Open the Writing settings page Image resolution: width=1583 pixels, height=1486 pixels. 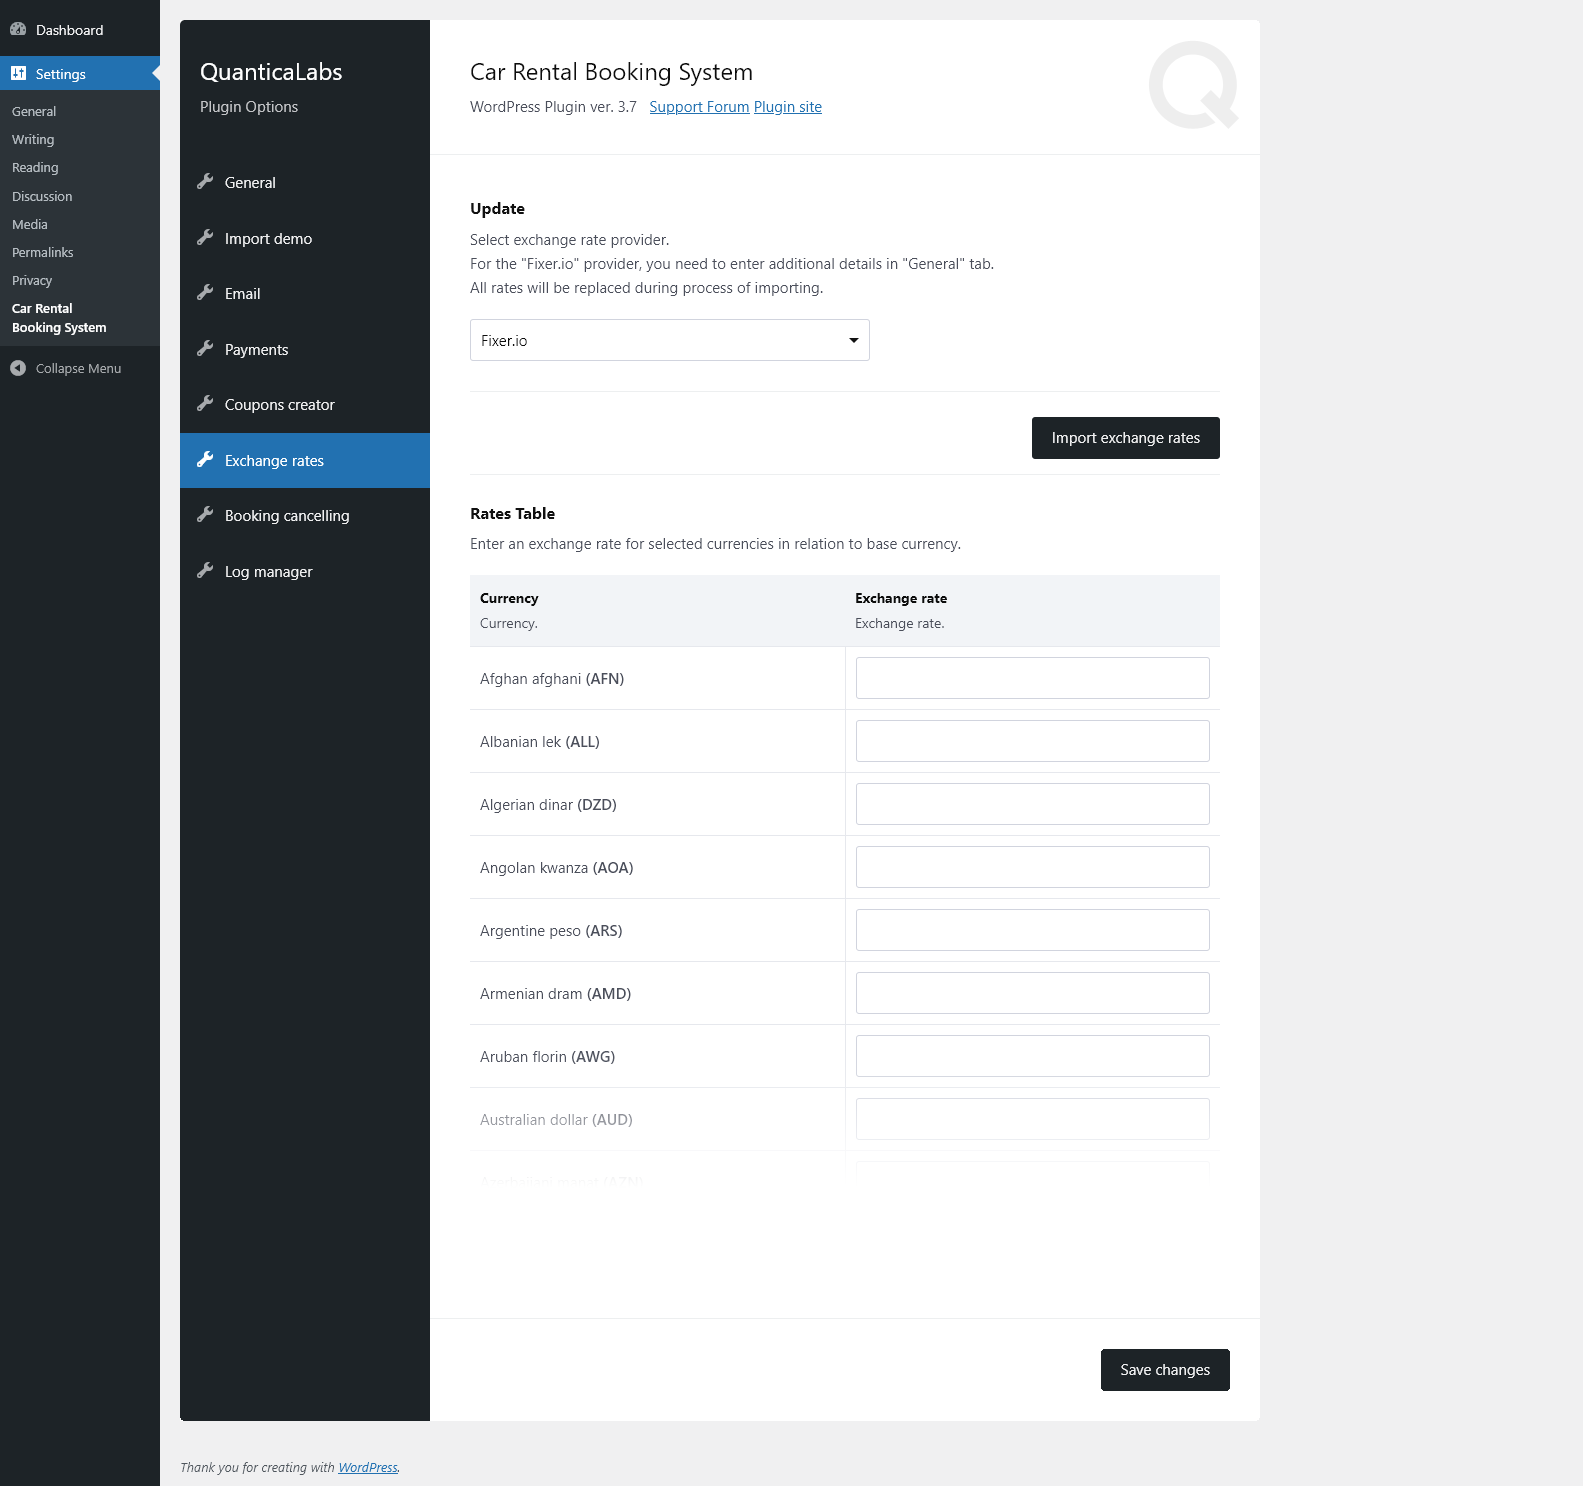coord(33,139)
